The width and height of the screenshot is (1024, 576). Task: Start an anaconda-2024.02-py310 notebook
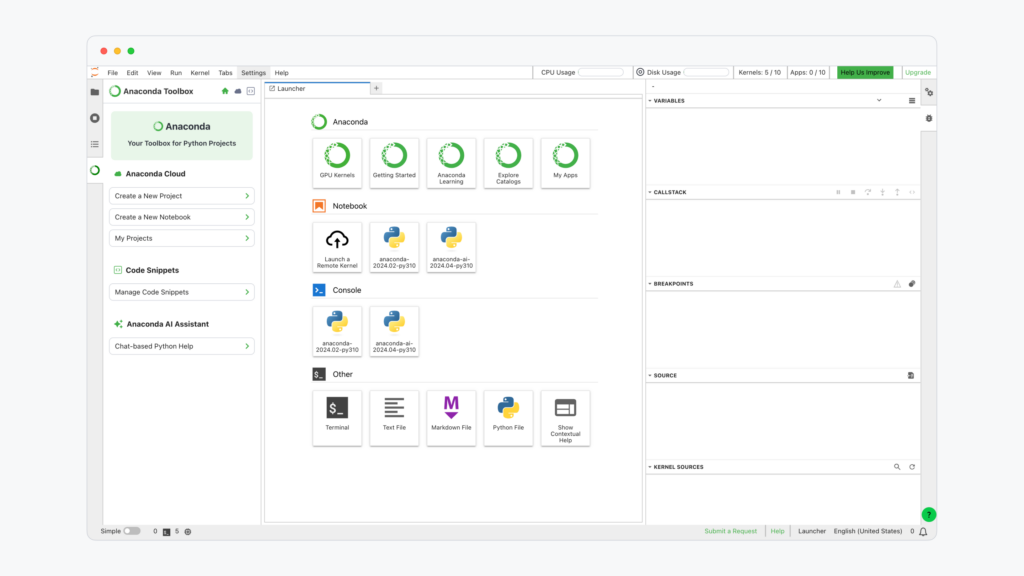point(394,247)
